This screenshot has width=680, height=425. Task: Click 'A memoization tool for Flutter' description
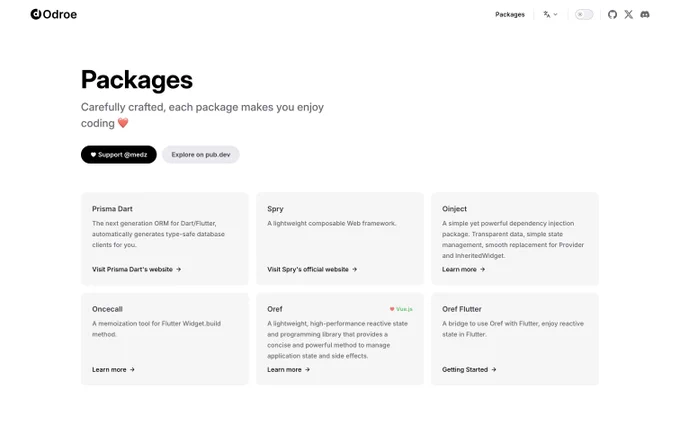coord(156,329)
